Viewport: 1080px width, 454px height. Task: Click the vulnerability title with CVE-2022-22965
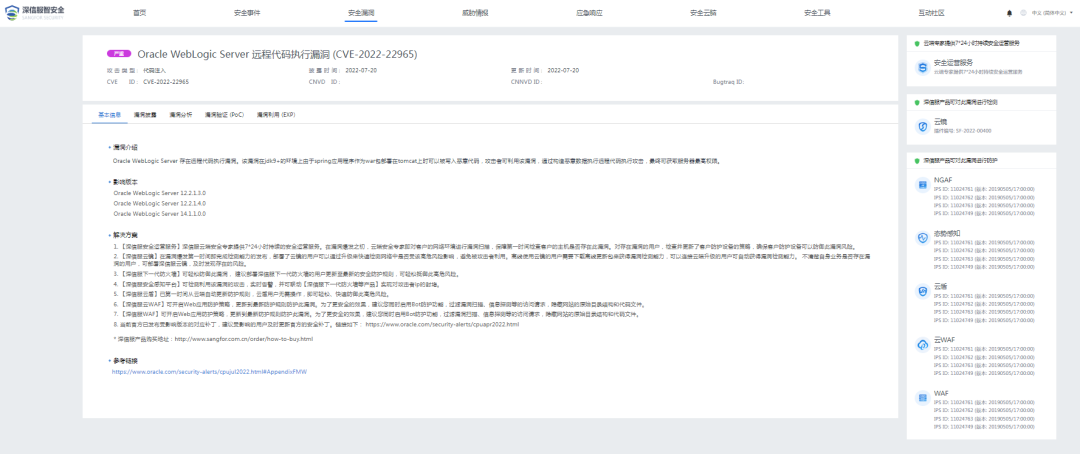[278, 54]
